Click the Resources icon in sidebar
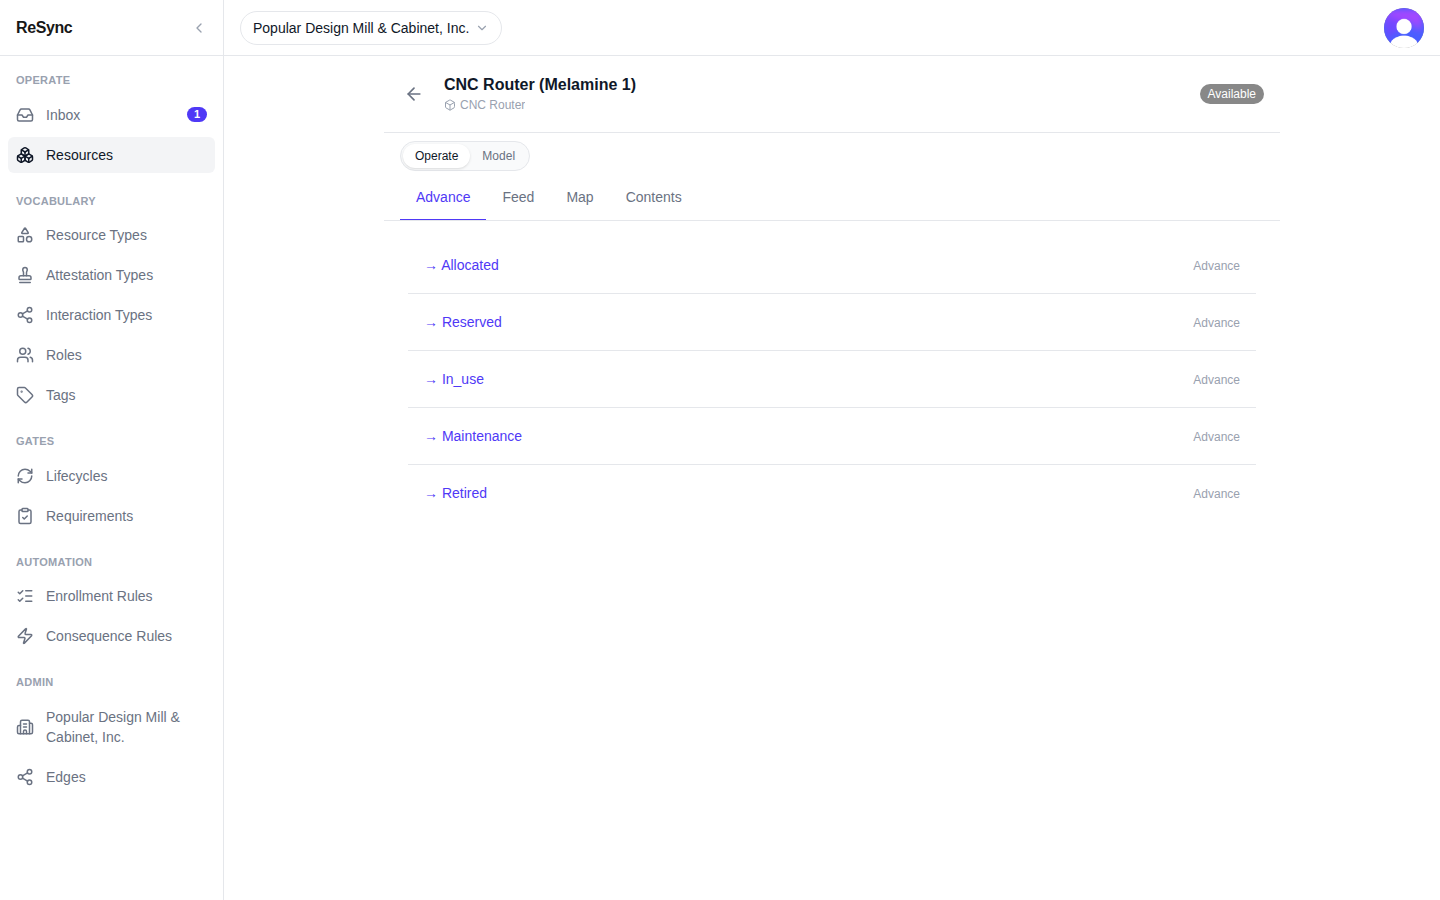 click(25, 155)
